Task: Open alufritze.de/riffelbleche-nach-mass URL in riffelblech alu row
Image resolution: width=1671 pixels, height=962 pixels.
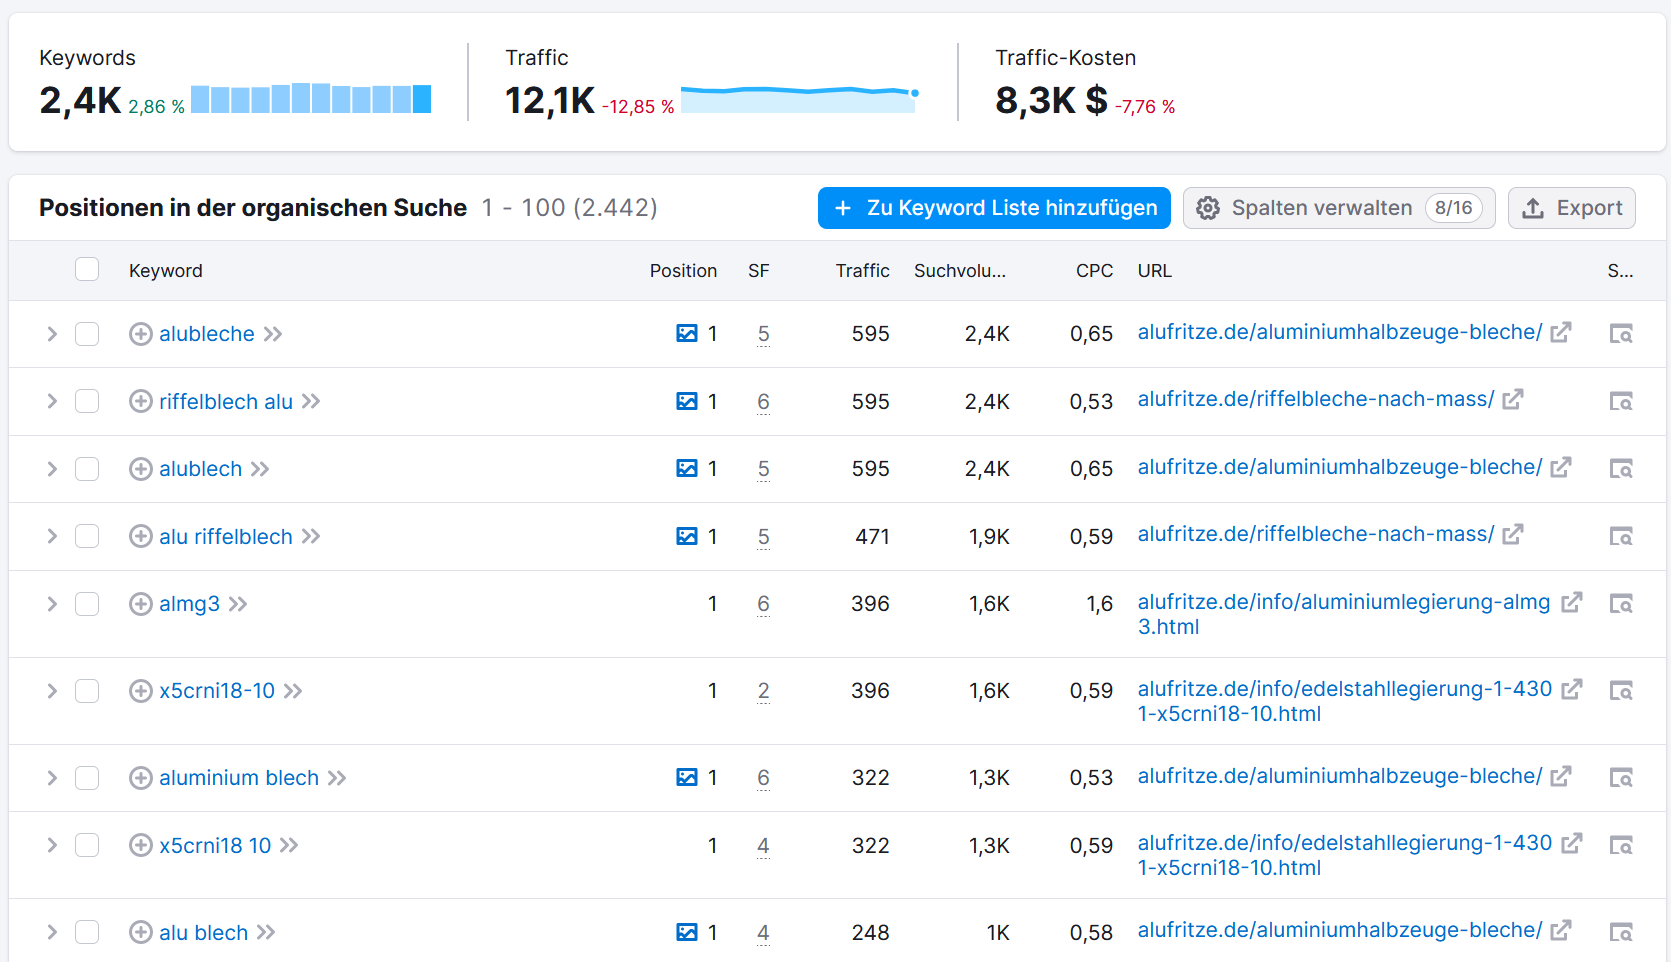Action: [1316, 399]
